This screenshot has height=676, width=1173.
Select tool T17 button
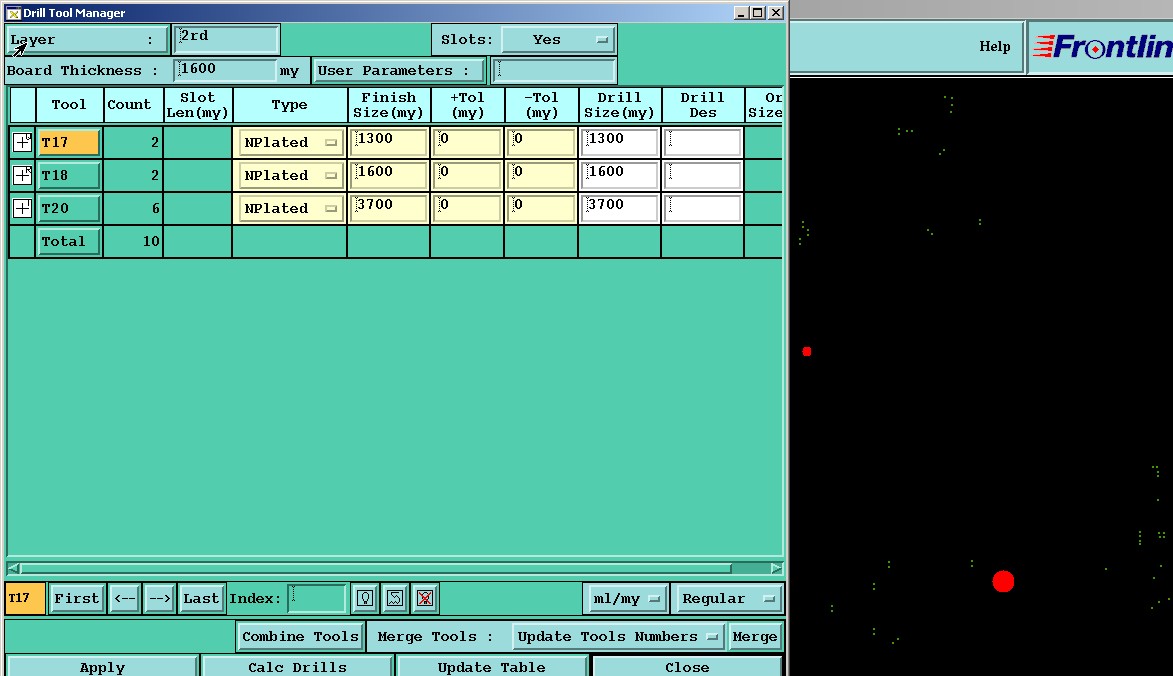tap(69, 142)
